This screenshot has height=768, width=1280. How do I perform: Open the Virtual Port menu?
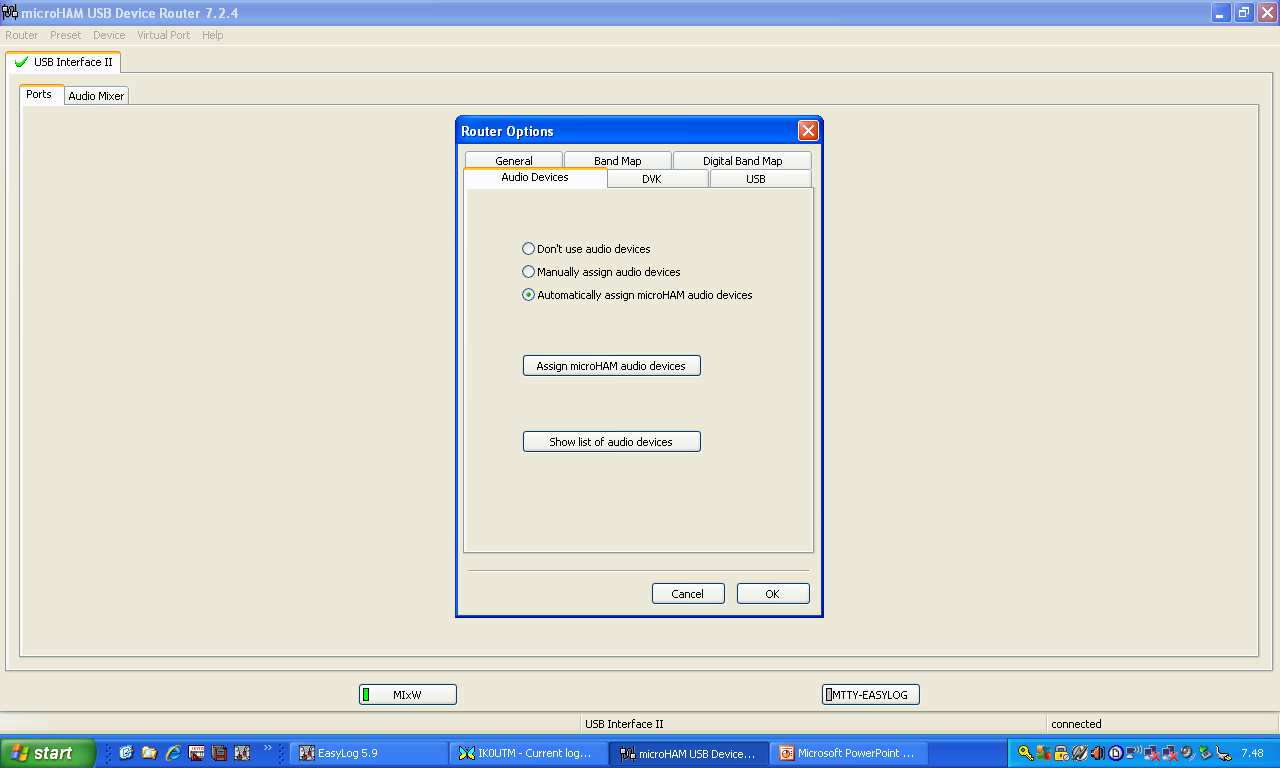click(x=164, y=35)
